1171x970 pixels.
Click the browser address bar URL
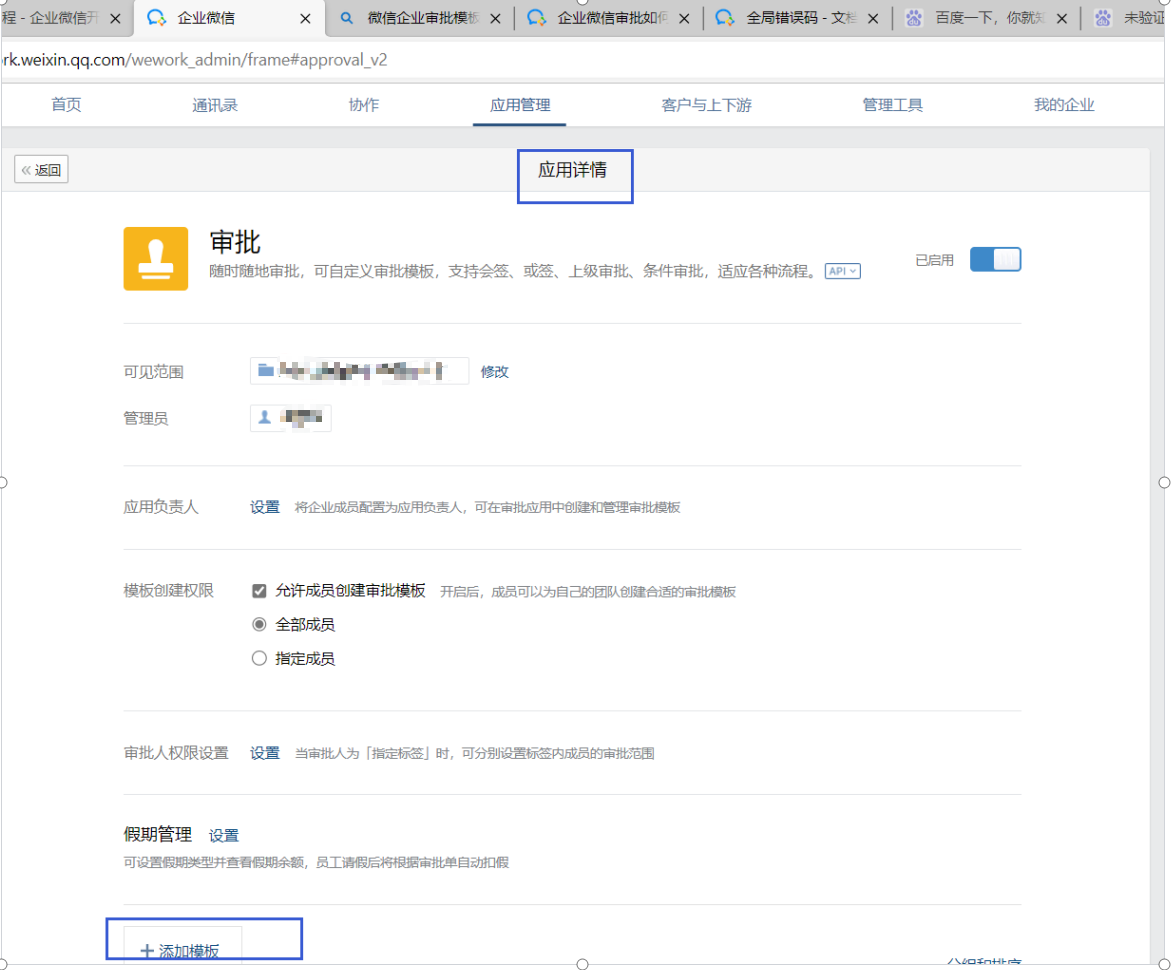coord(194,60)
